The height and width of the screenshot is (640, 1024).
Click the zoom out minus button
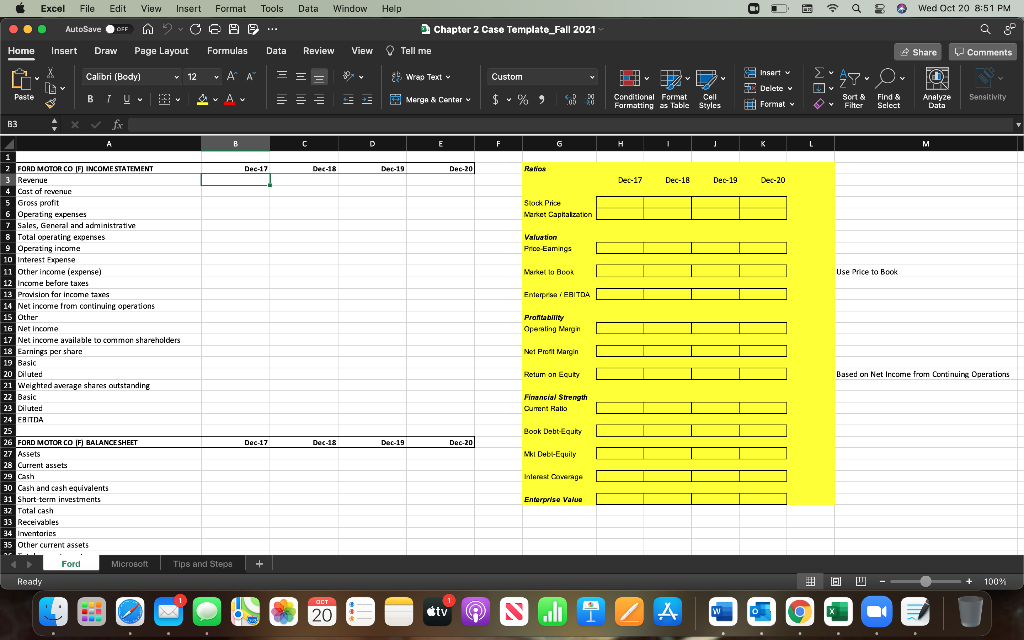[882, 581]
